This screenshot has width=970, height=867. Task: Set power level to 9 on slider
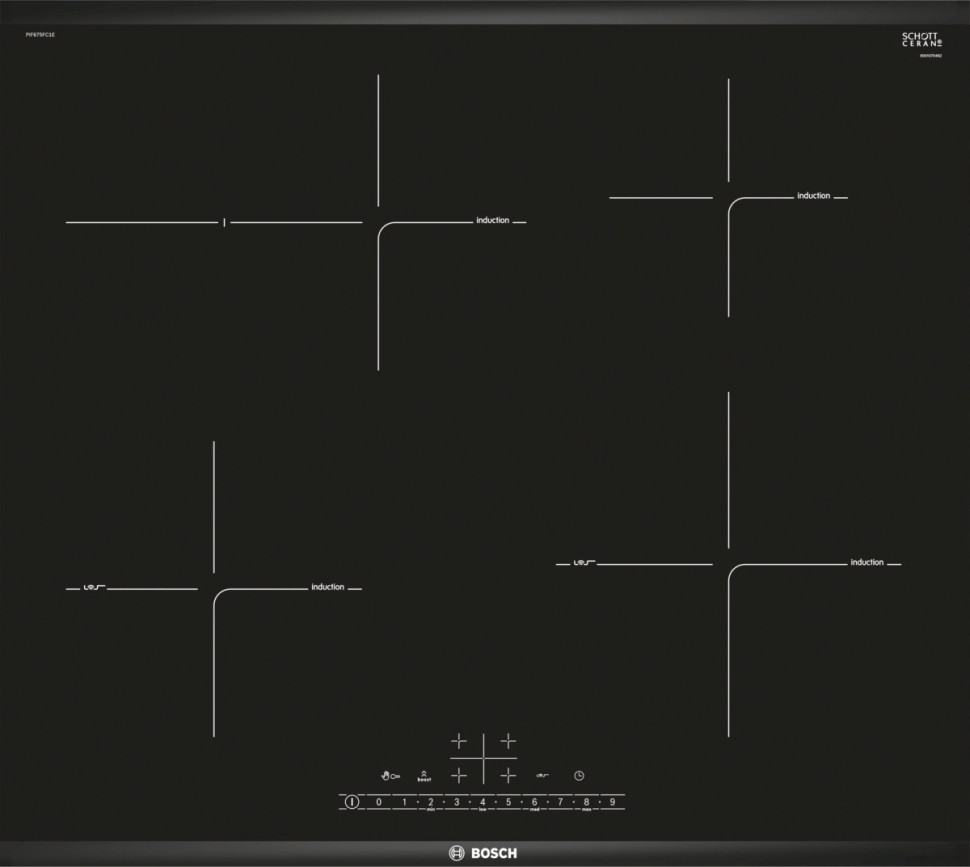[612, 802]
